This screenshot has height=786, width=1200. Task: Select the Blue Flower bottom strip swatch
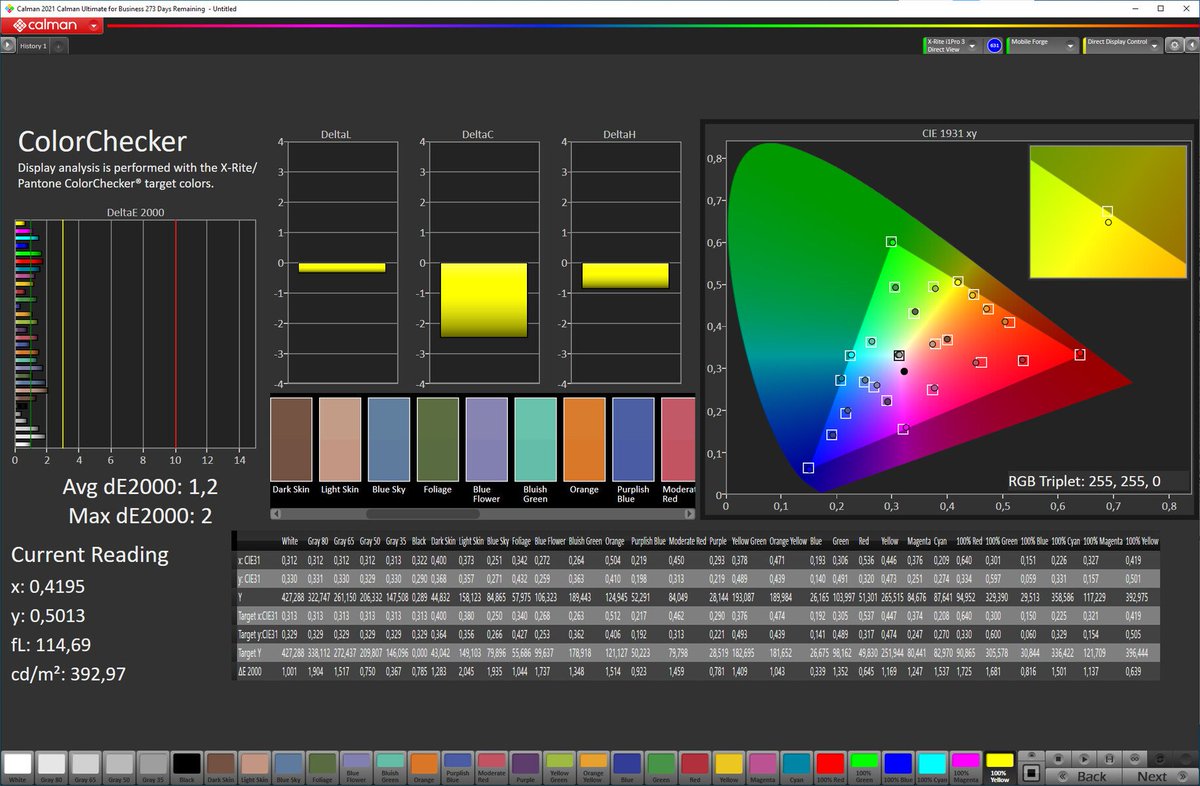tap(356, 767)
